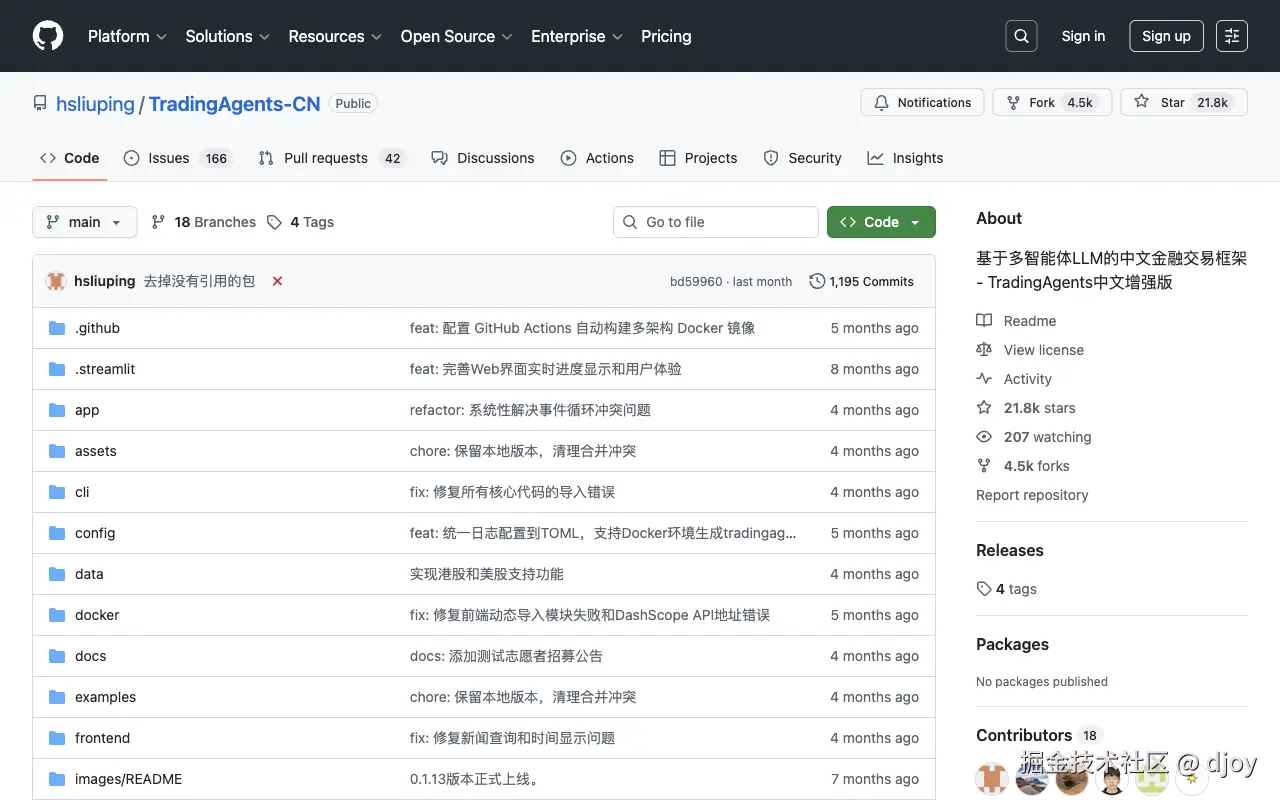1280x800 pixels.
Task: Click the Sign up button
Action: (1166, 36)
